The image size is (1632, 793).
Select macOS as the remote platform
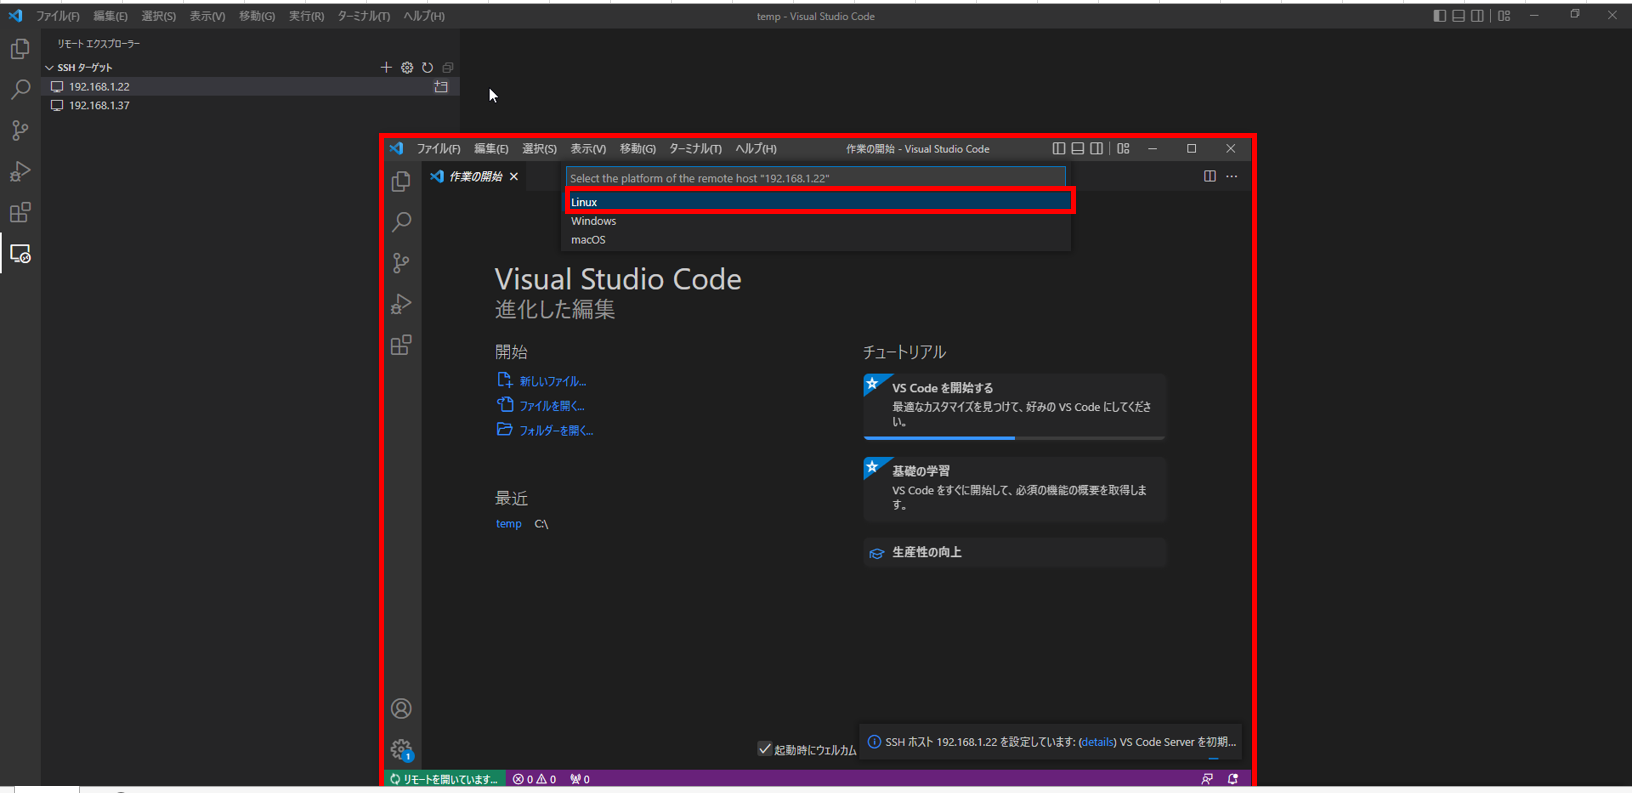tap(817, 240)
